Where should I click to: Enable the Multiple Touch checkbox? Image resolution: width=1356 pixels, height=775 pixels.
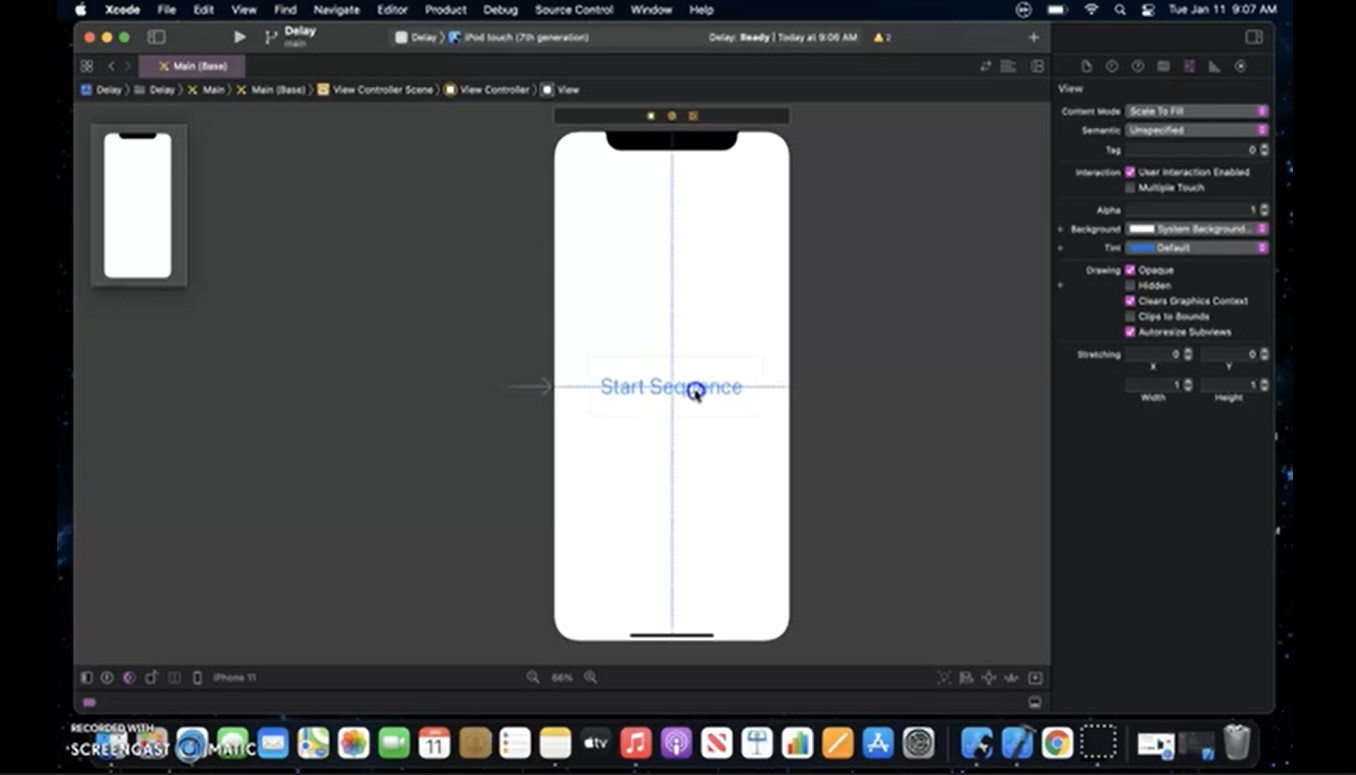pyautogui.click(x=1130, y=188)
